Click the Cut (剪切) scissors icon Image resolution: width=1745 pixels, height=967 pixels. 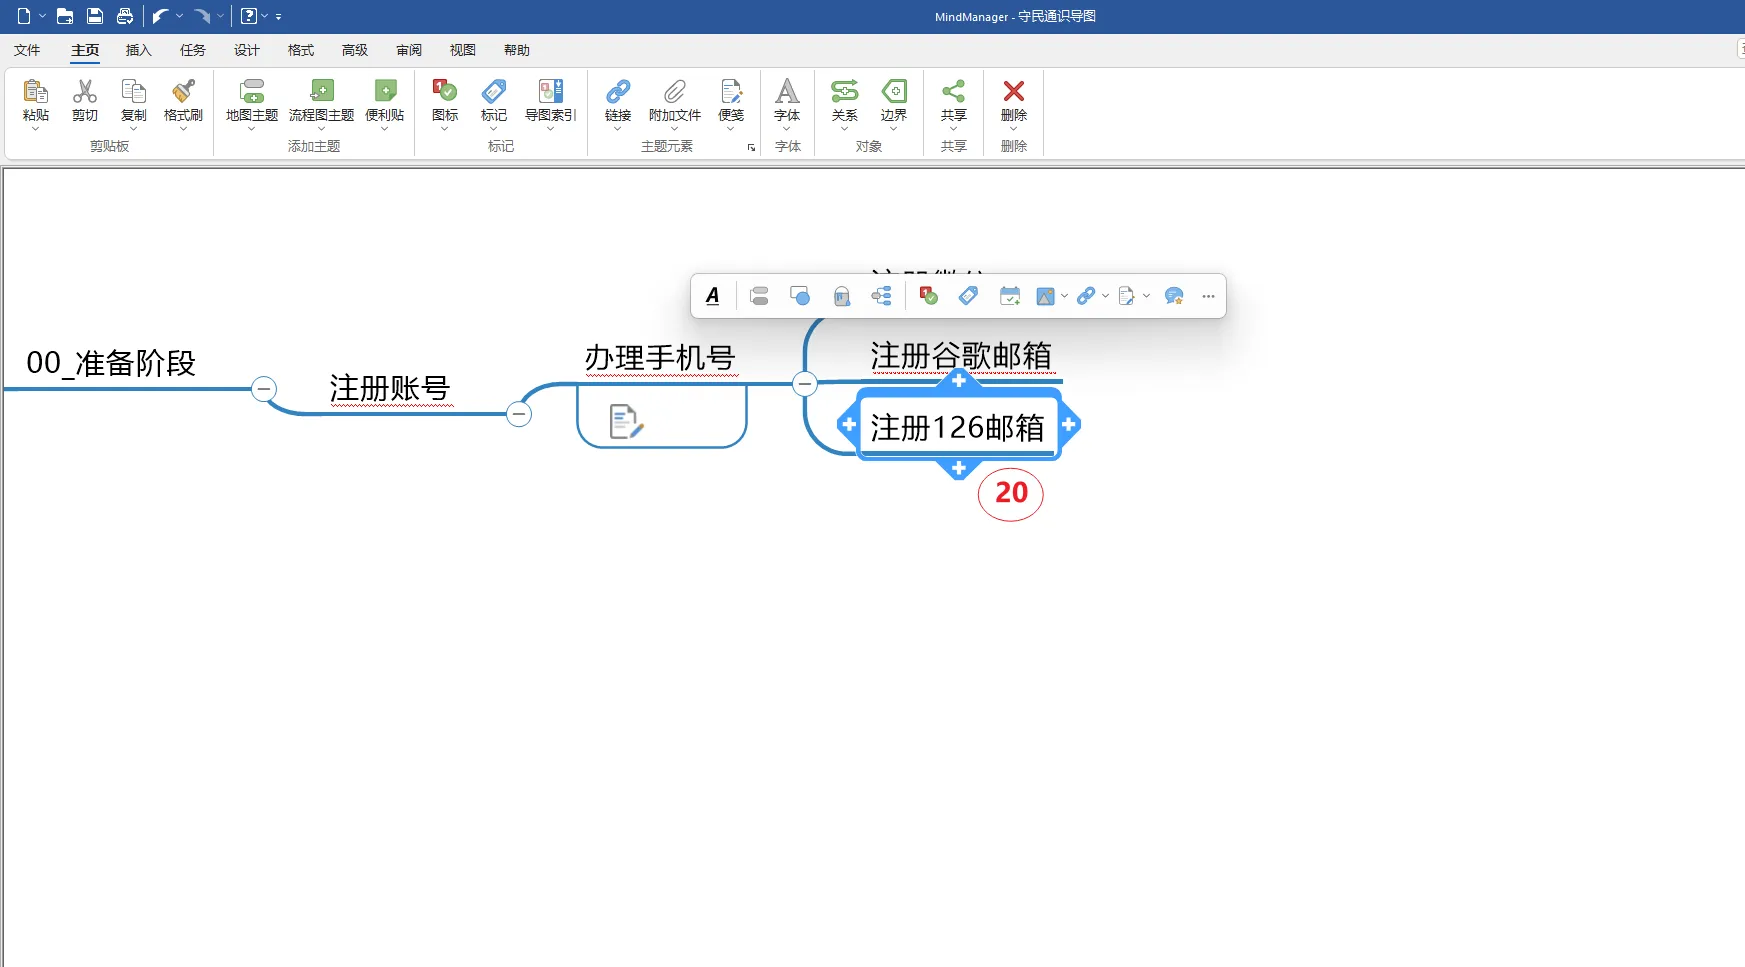coord(85,92)
